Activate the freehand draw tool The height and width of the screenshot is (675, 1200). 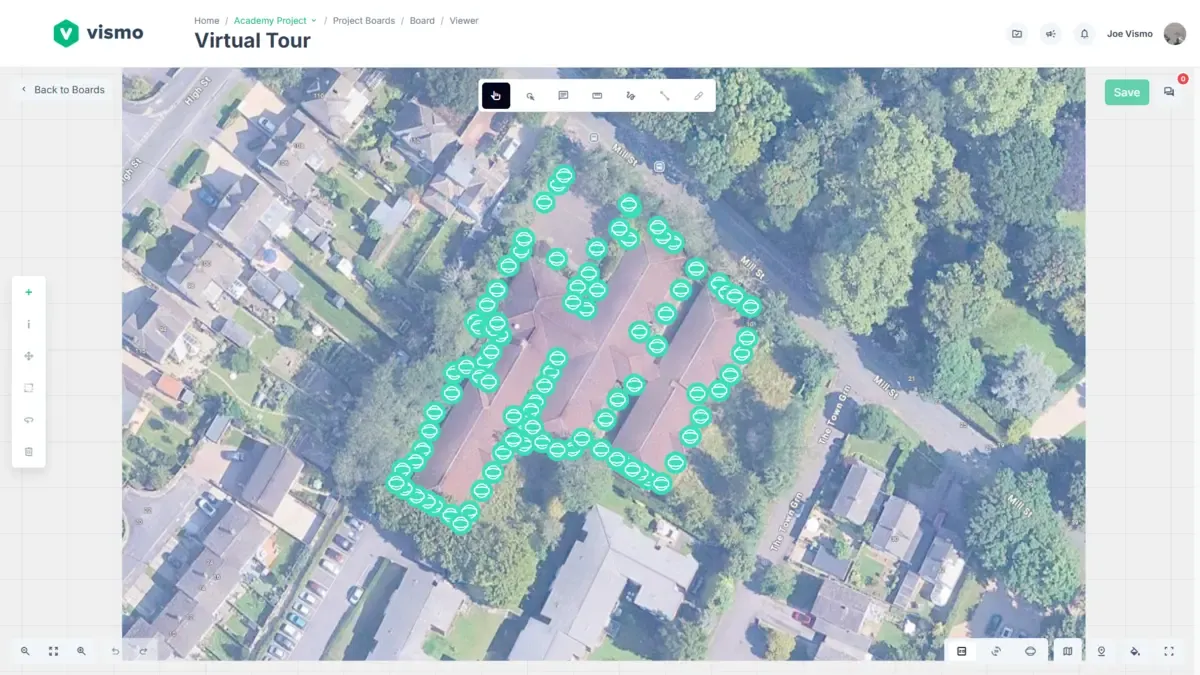click(630, 95)
